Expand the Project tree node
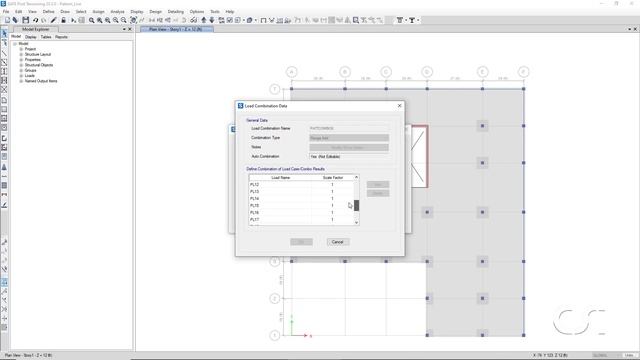The height and width of the screenshot is (360, 640). (x=21, y=49)
